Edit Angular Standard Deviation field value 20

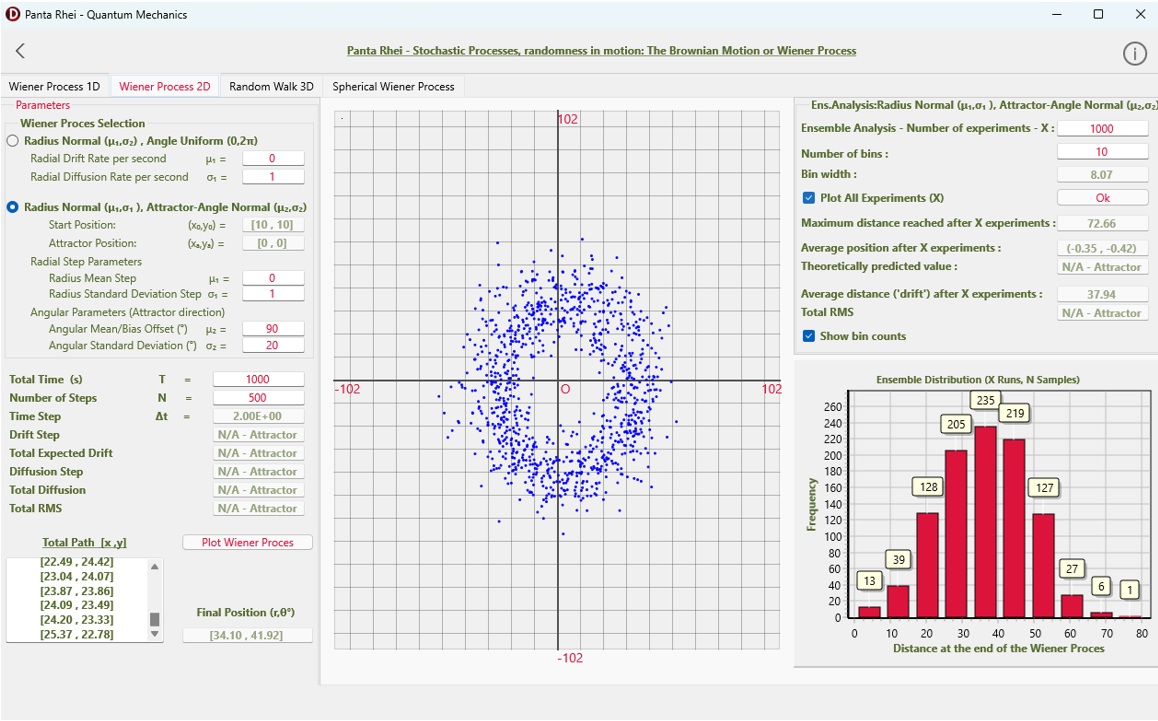273,345
